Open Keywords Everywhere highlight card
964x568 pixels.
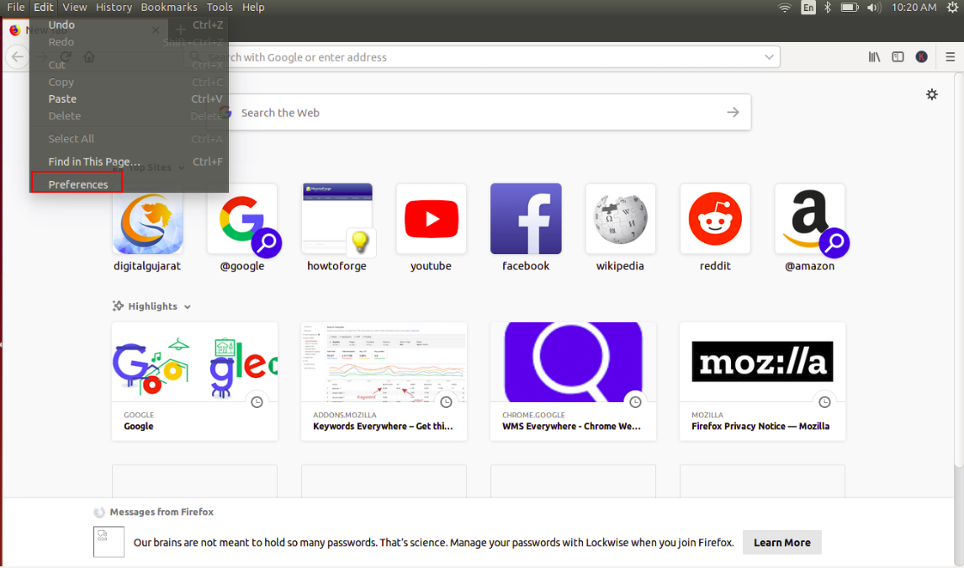[x=384, y=381]
